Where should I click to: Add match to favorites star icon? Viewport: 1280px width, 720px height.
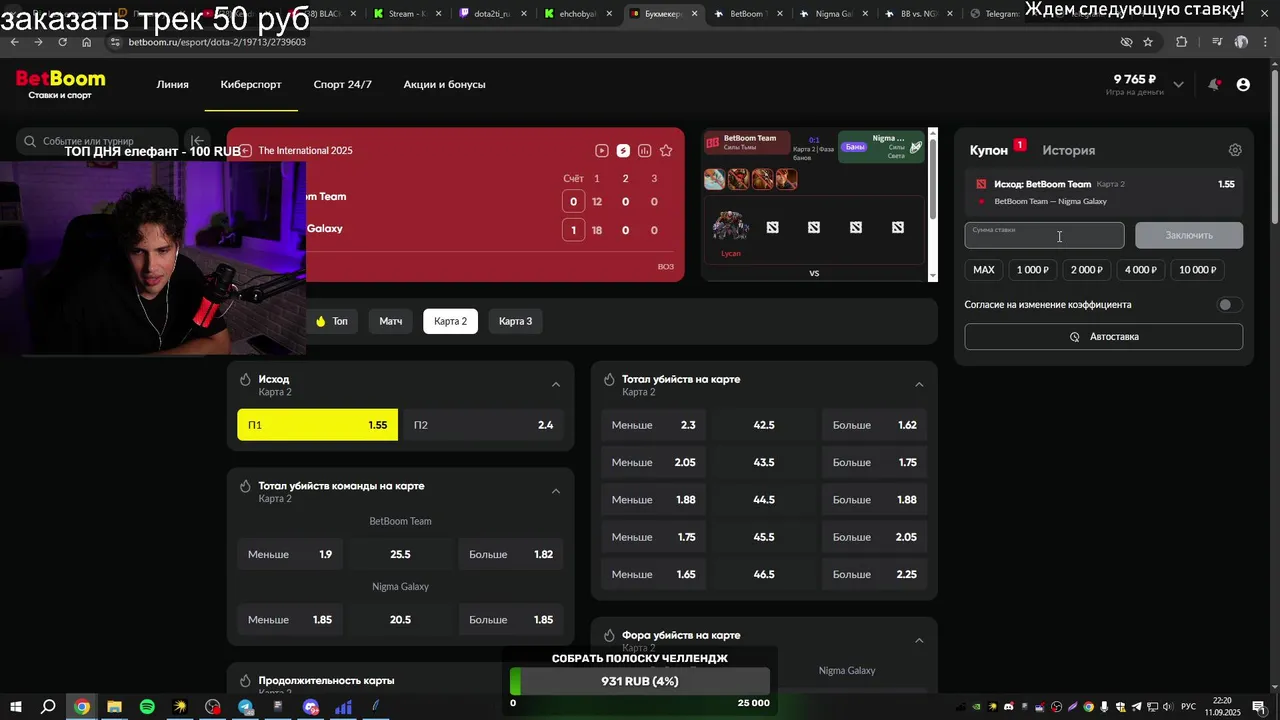(x=666, y=151)
